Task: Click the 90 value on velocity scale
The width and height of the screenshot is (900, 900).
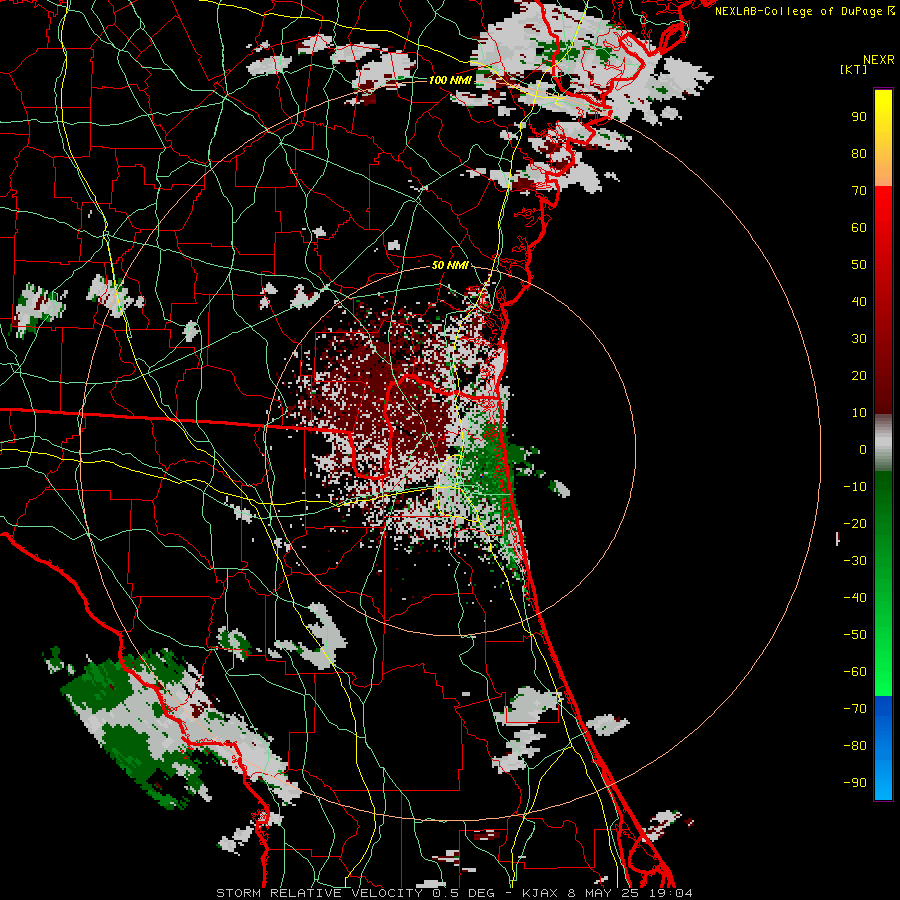Action: pos(859,117)
